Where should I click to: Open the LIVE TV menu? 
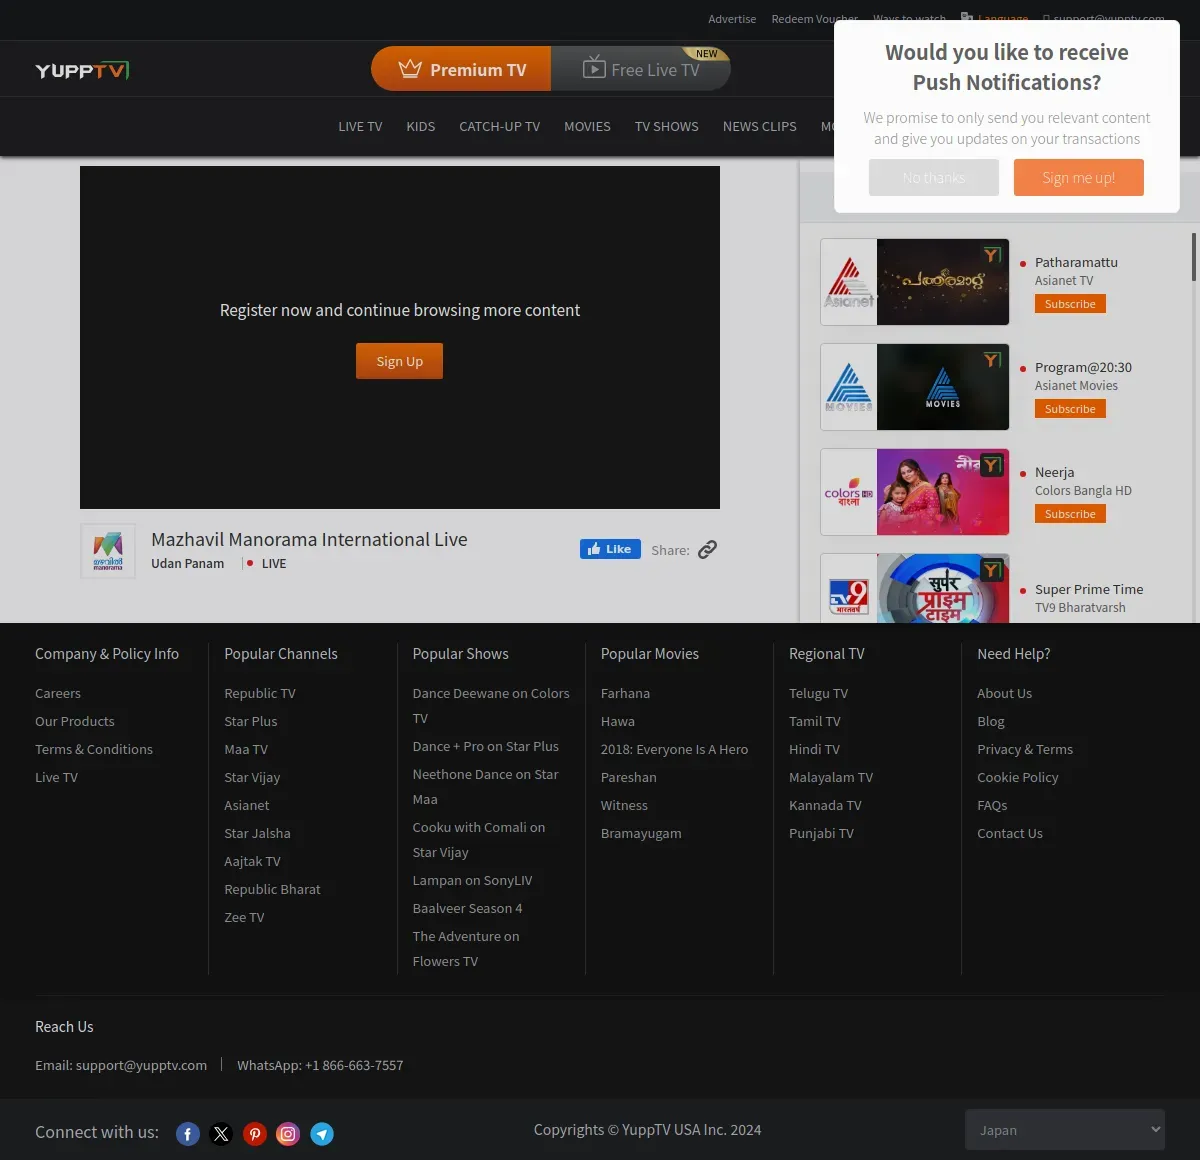(x=360, y=127)
